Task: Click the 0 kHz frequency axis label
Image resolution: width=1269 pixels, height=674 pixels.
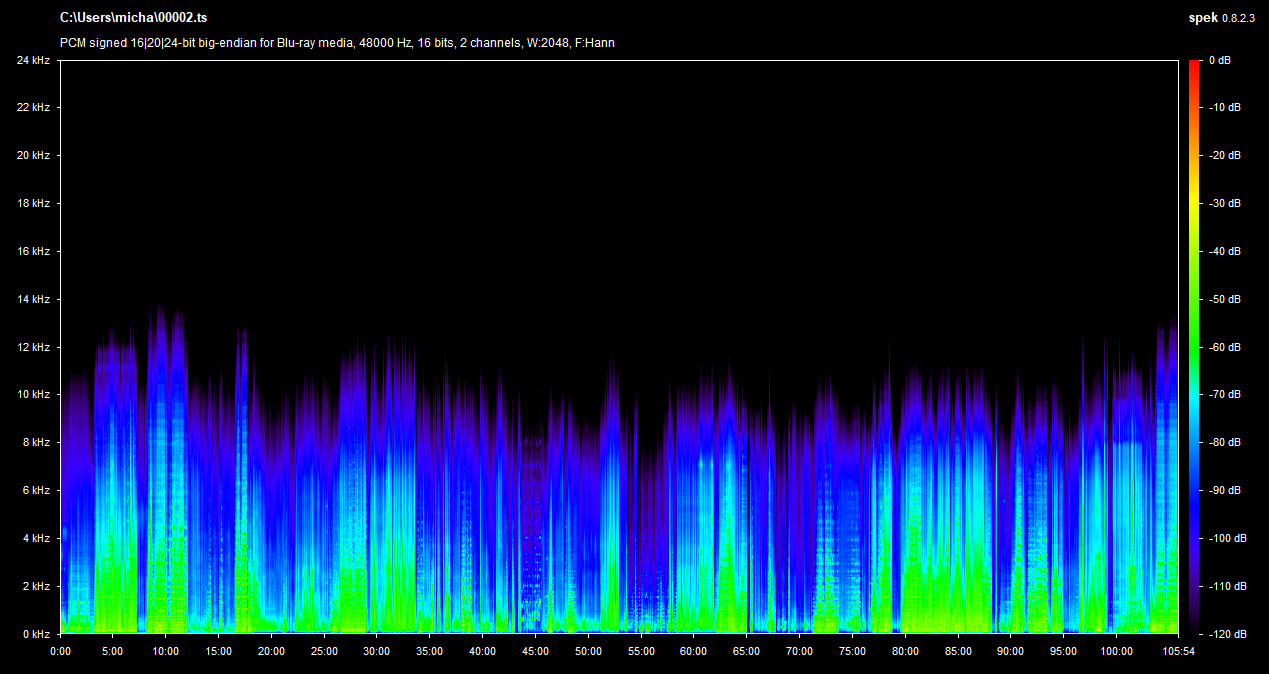Action: click(x=36, y=634)
